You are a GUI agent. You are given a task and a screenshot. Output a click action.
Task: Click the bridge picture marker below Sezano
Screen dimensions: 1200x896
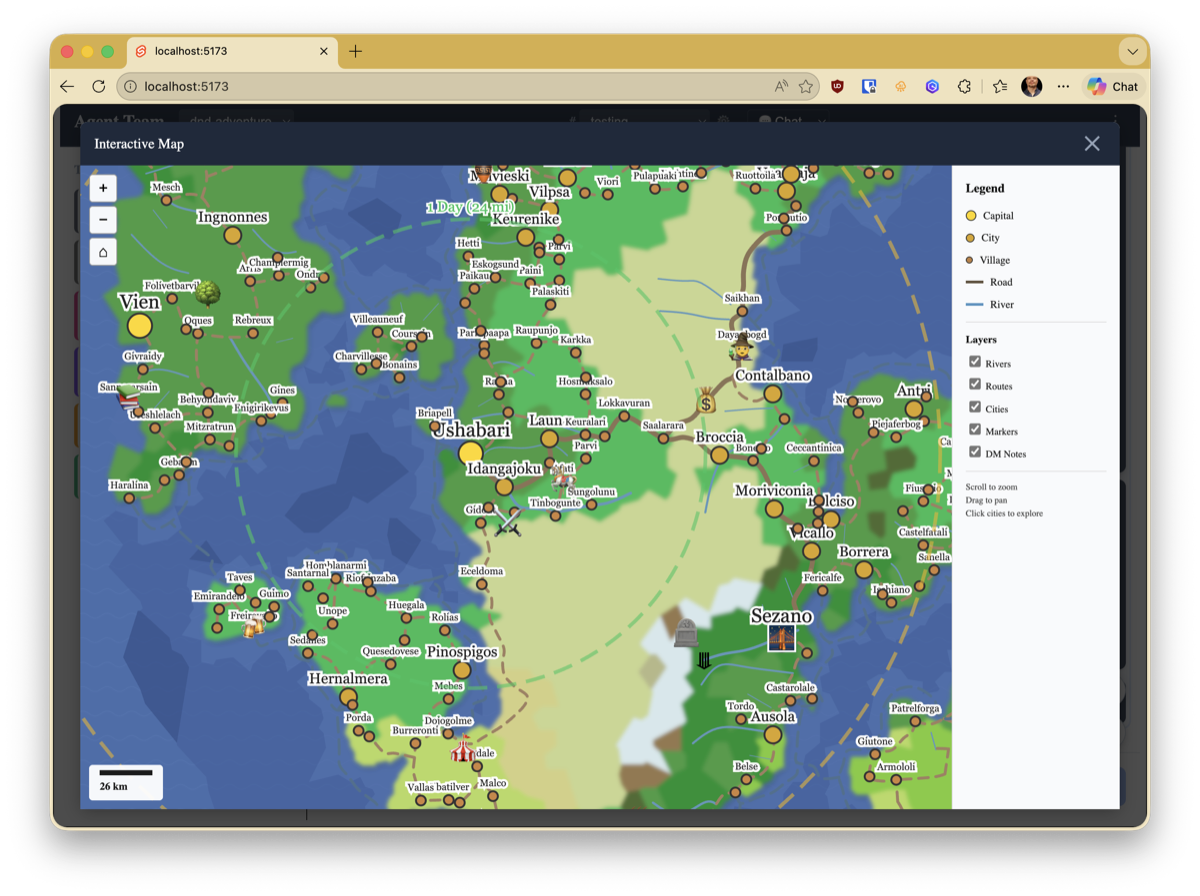(781, 638)
